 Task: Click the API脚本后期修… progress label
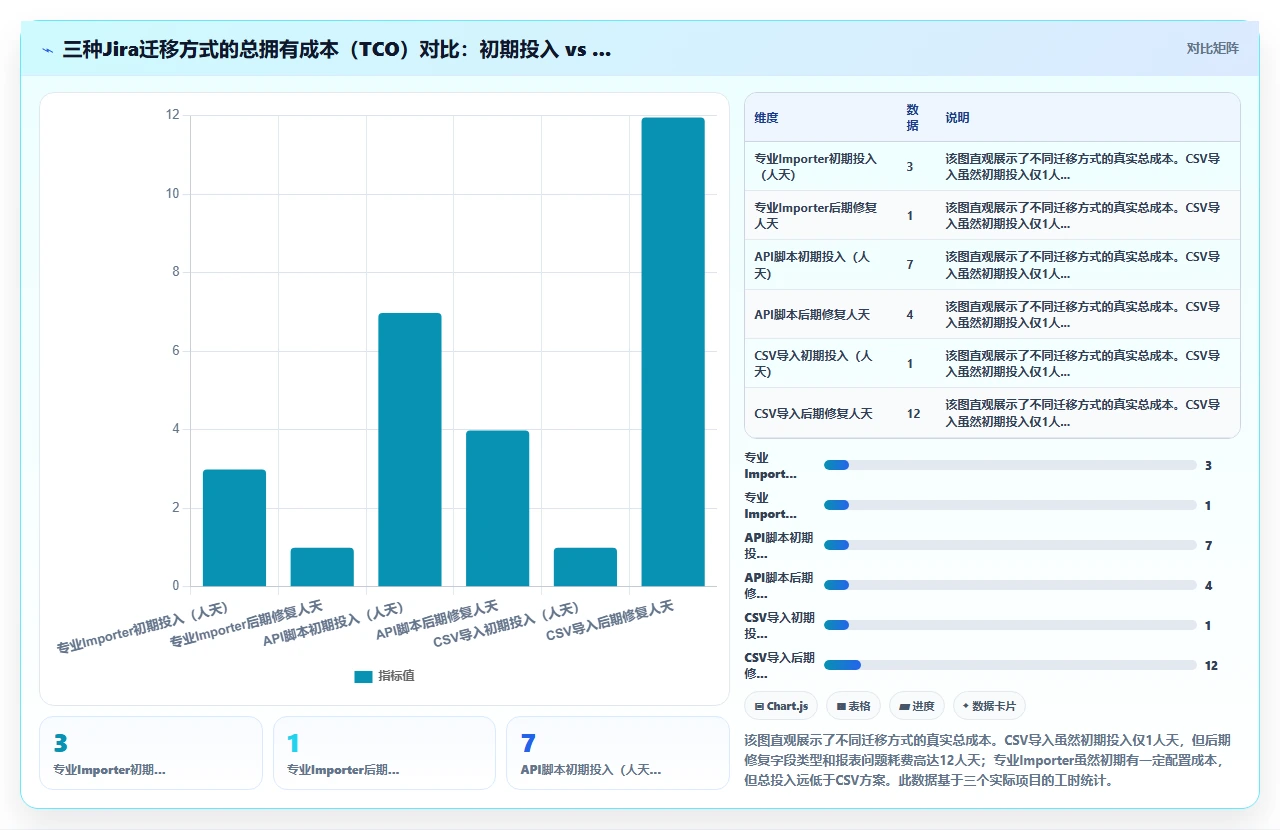pyautogui.click(x=779, y=585)
